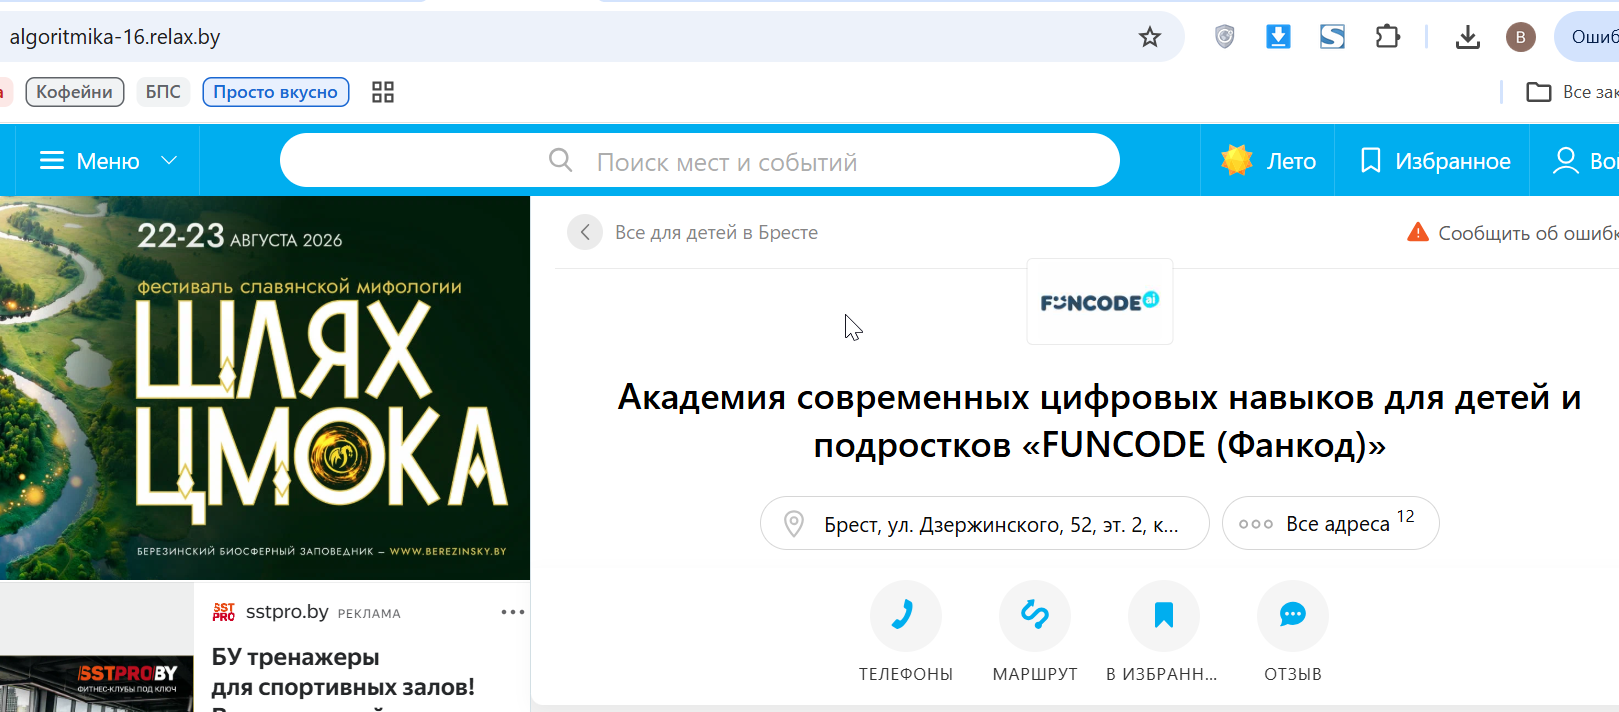Focus the Поиск мест и событий search field
This screenshot has width=1619, height=712.
700,161
